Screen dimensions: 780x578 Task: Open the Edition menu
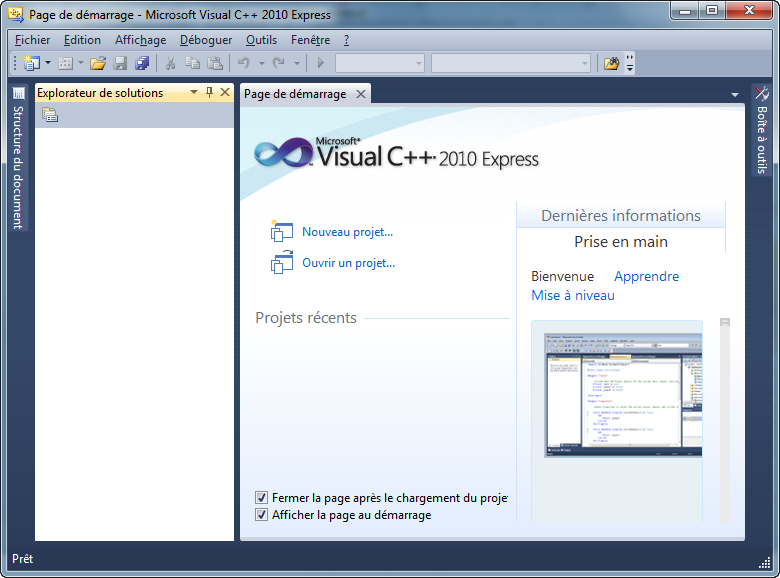pyautogui.click(x=82, y=40)
